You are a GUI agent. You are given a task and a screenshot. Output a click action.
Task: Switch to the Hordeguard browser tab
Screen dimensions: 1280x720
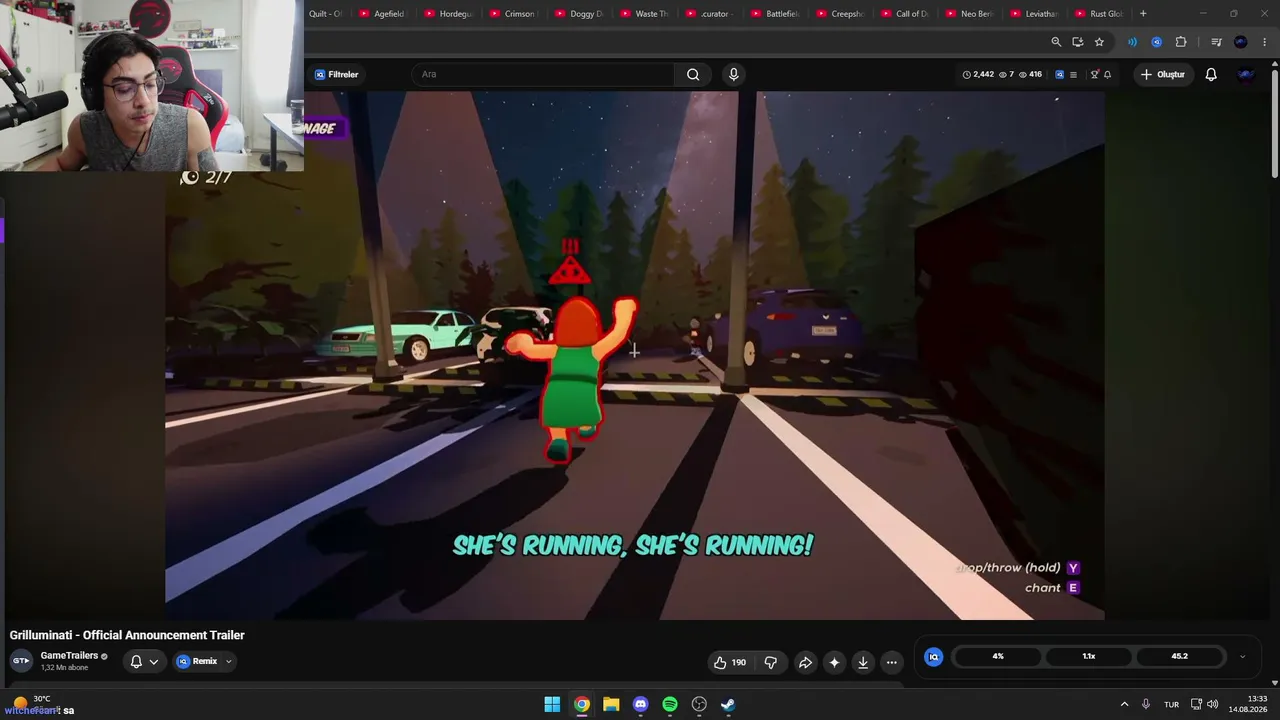[x=447, y=14]
